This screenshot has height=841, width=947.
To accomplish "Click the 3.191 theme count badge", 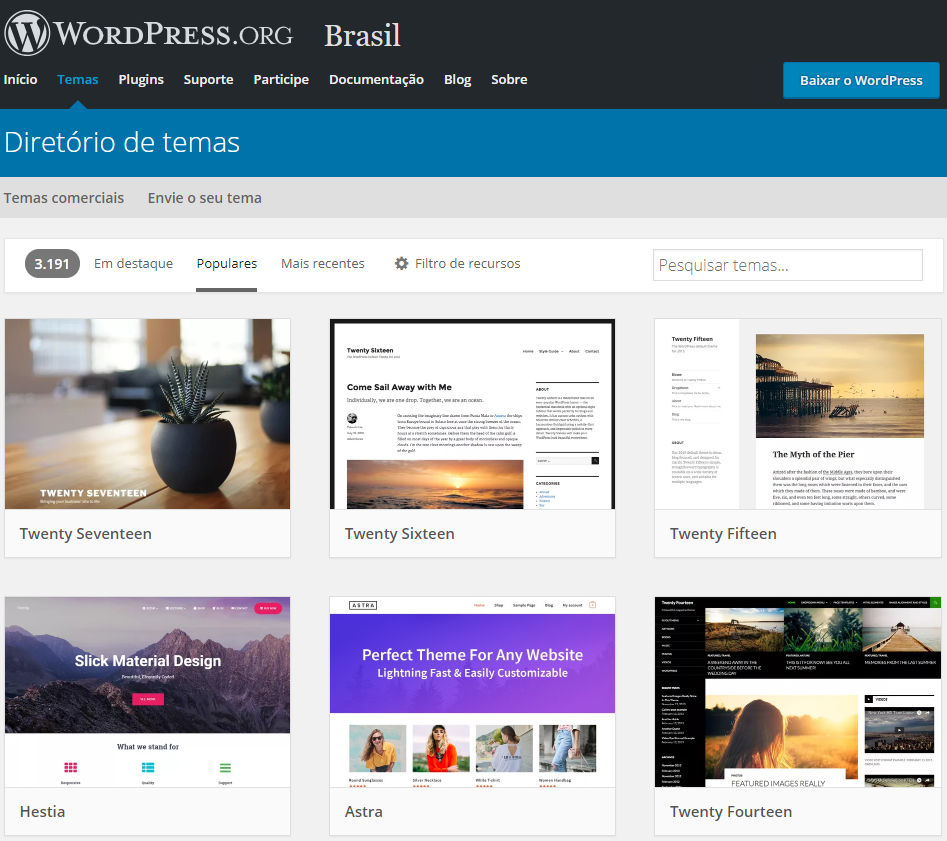I will (x=52, y=264).
